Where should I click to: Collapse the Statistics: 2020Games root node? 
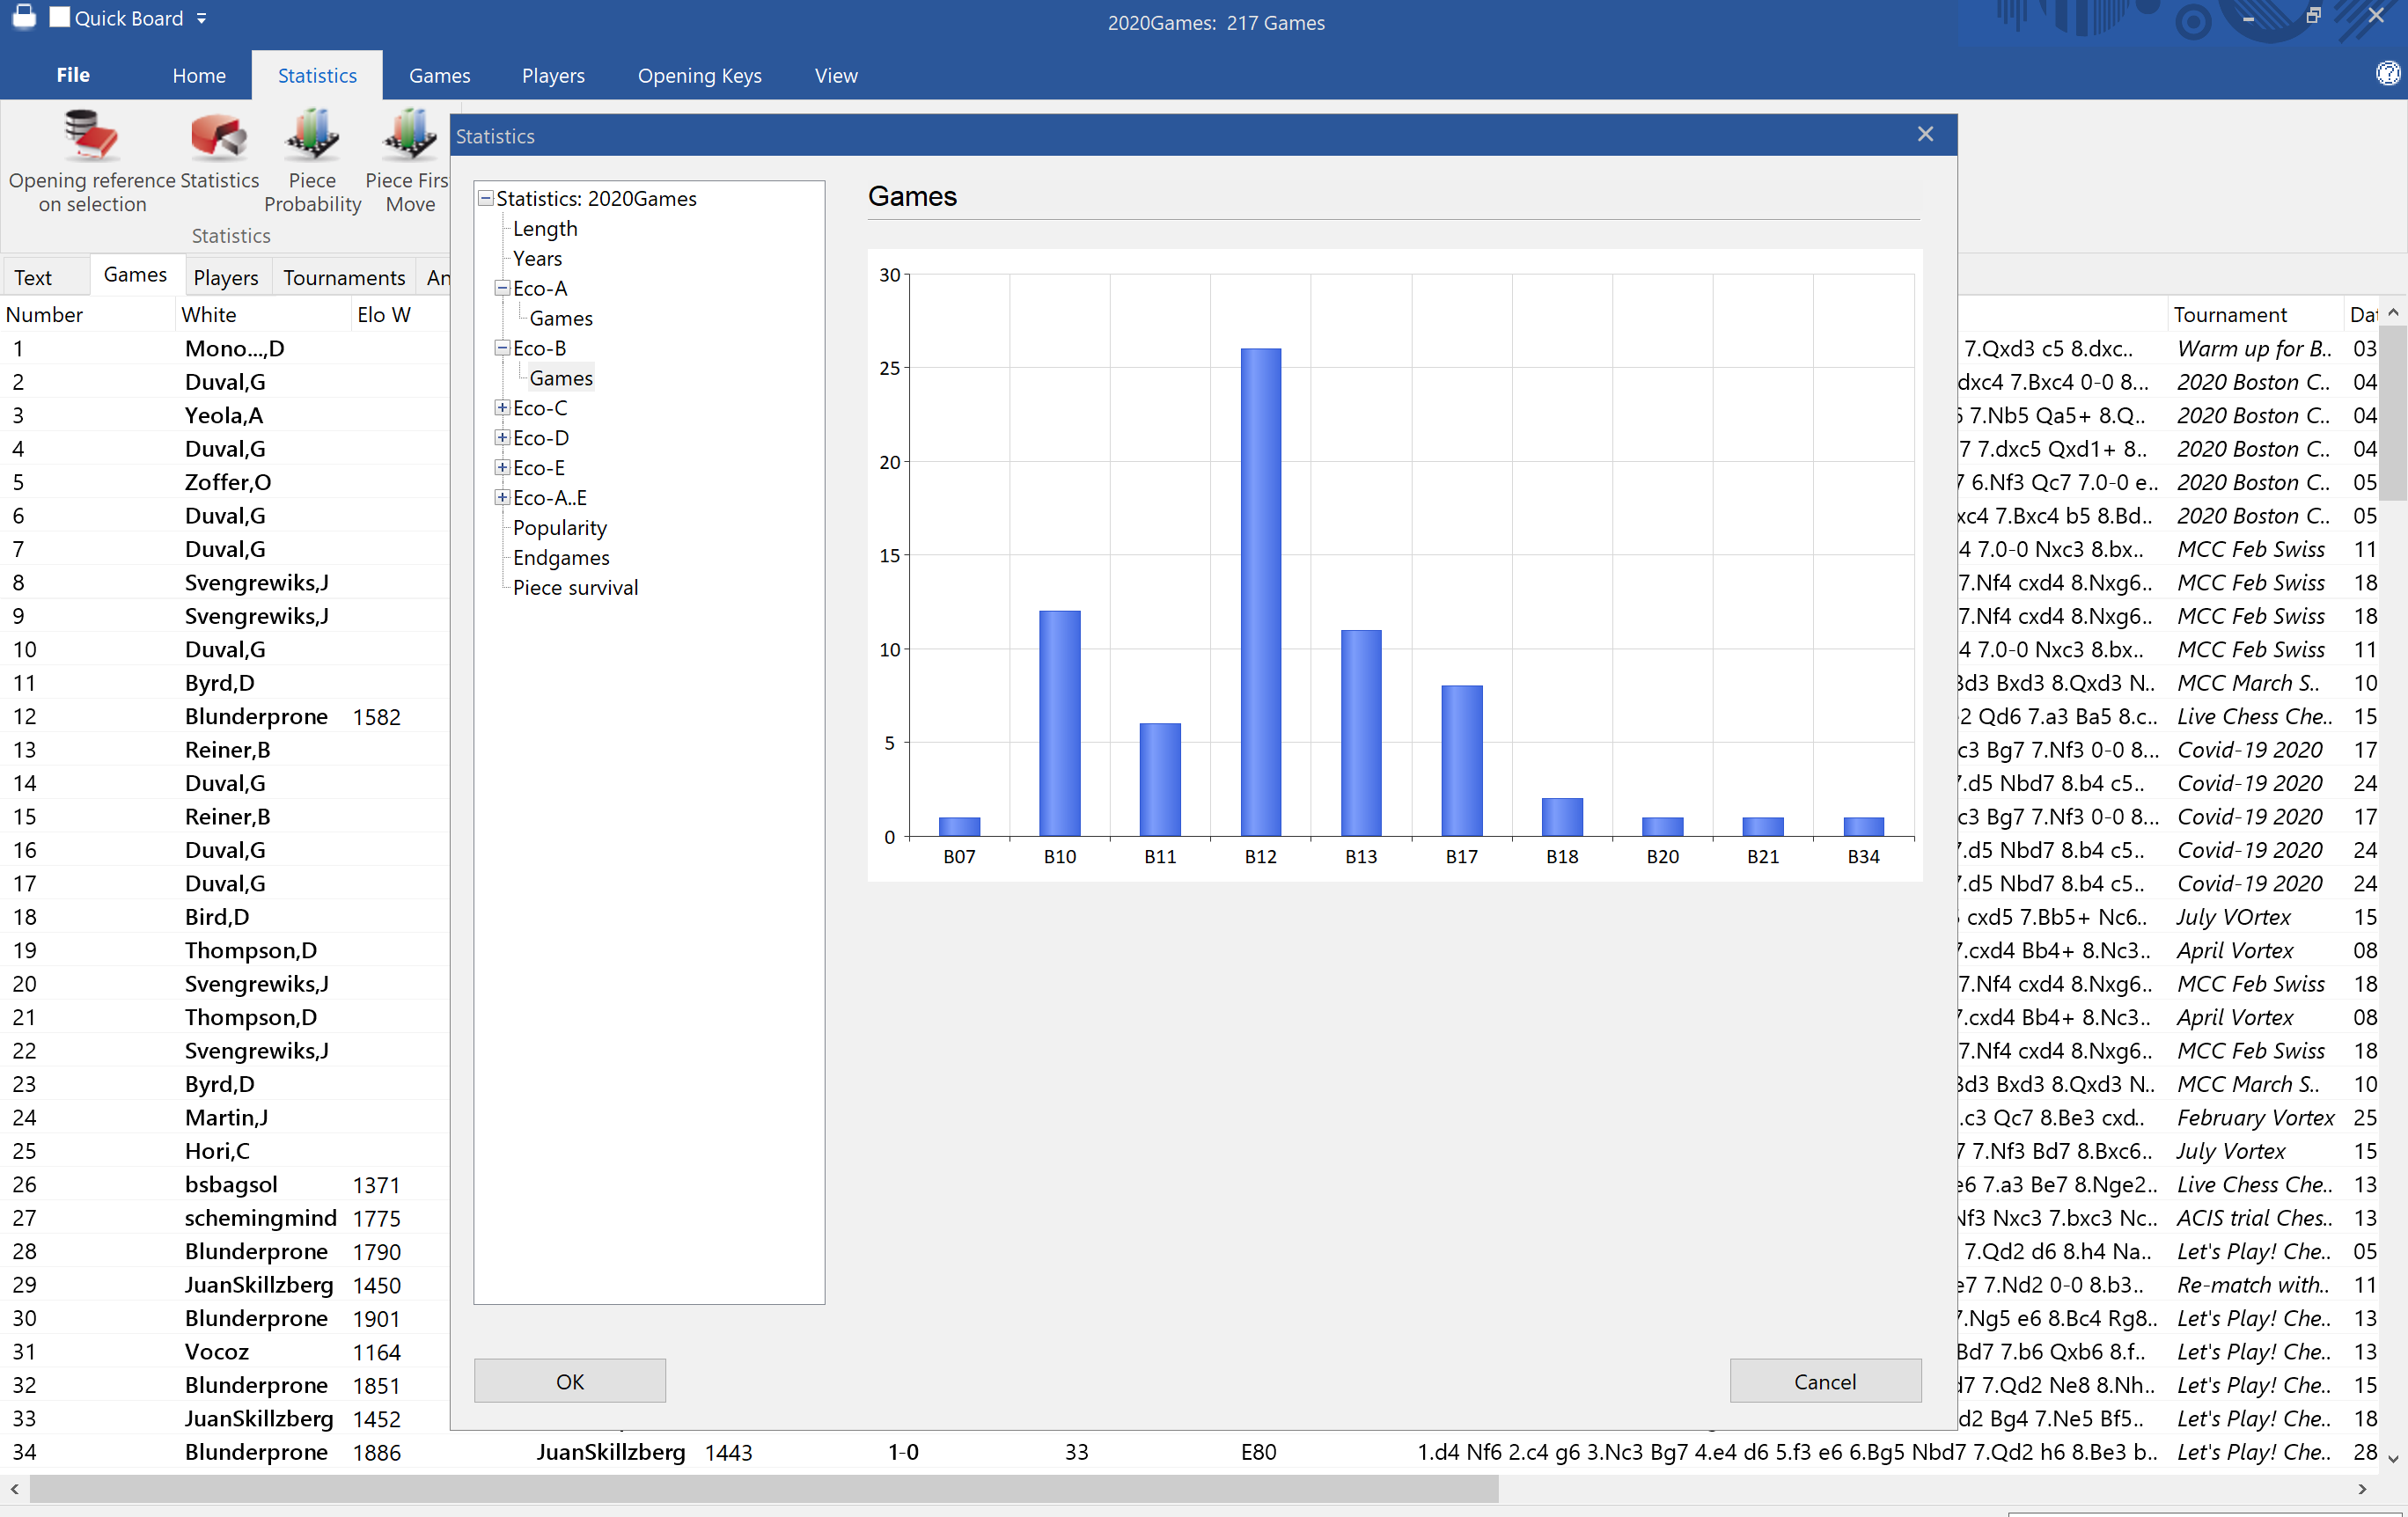click(x=486, y=198)
